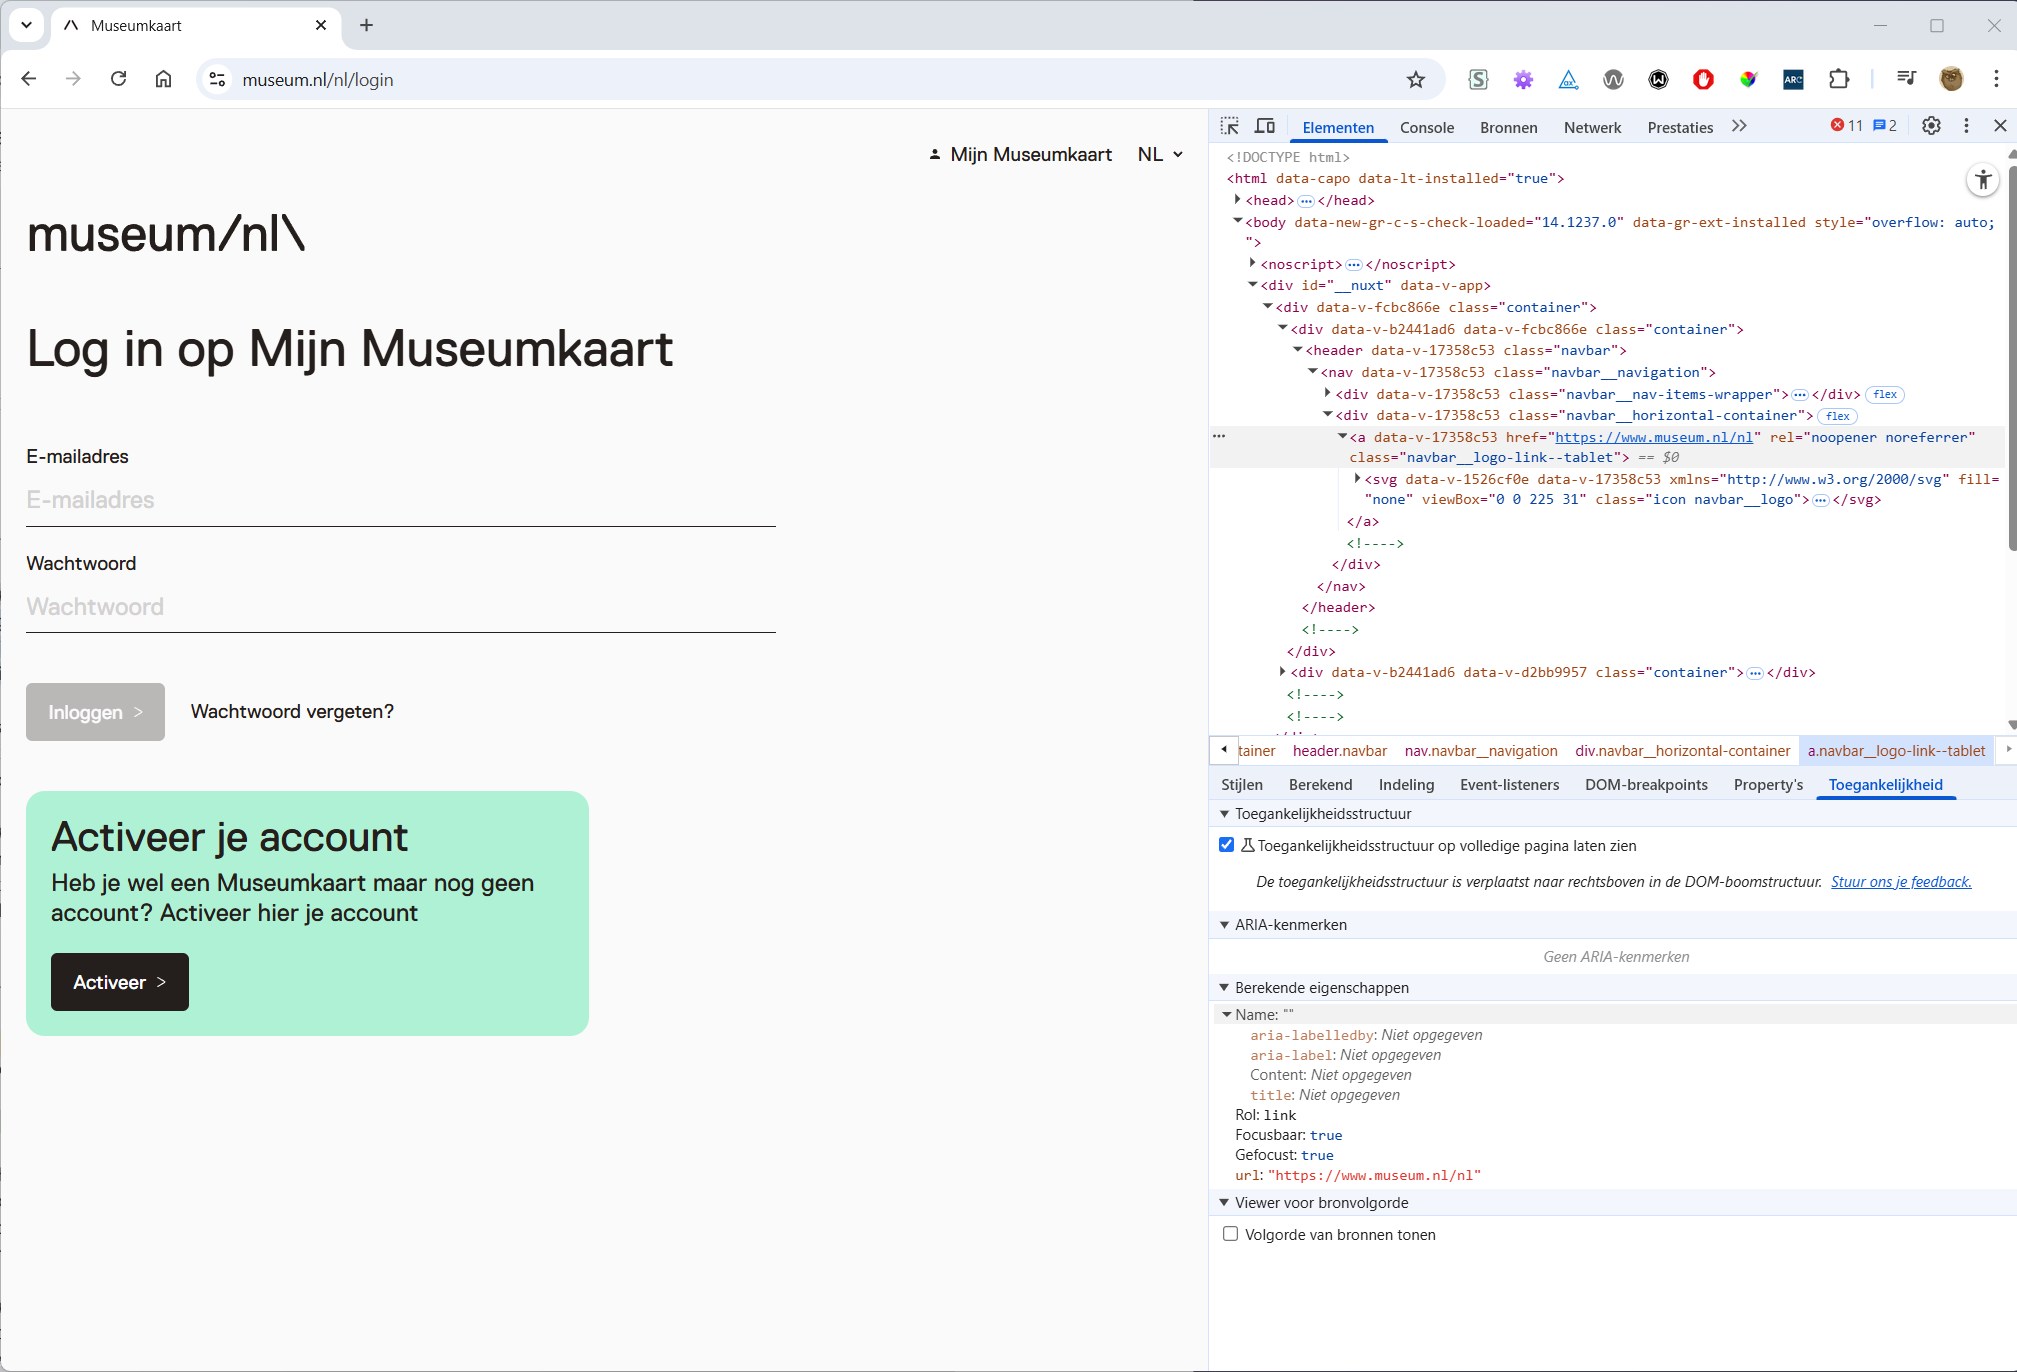Click the red error count badge showing 11
The width and height of the screenshot is (2017, 1372).
[1846, 126]
